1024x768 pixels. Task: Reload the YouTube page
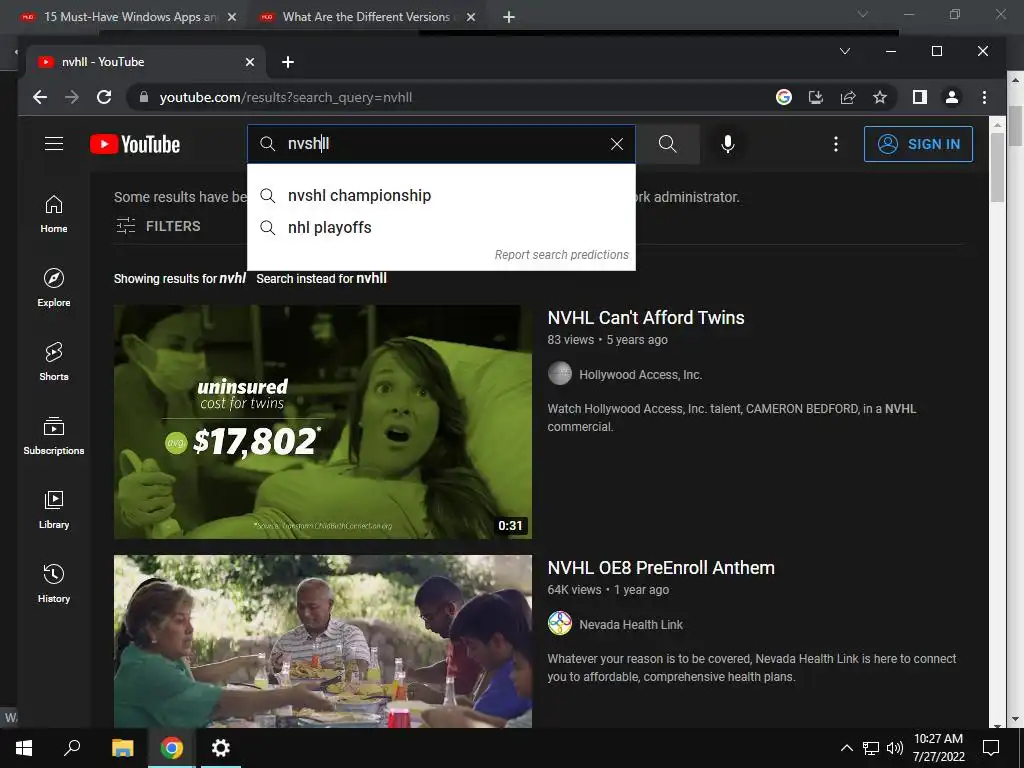point(104,97)
